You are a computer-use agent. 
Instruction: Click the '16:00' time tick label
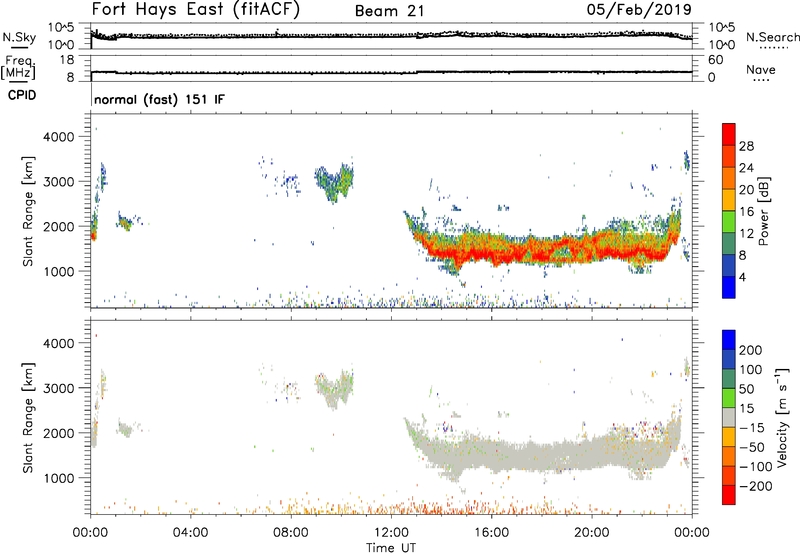[x=491, y=533]
